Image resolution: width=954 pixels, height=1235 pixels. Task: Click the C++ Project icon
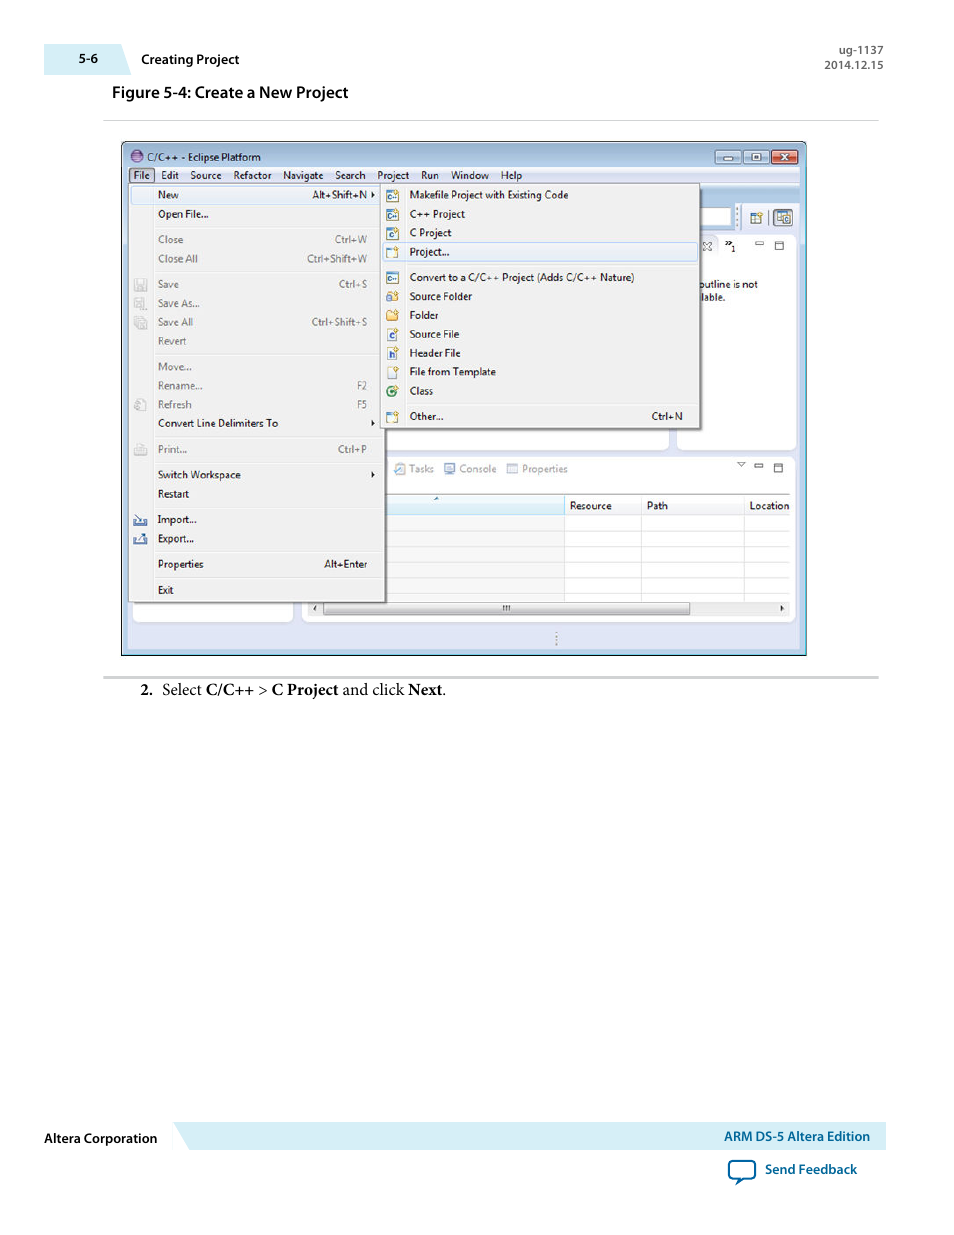[x=393, y=215]
